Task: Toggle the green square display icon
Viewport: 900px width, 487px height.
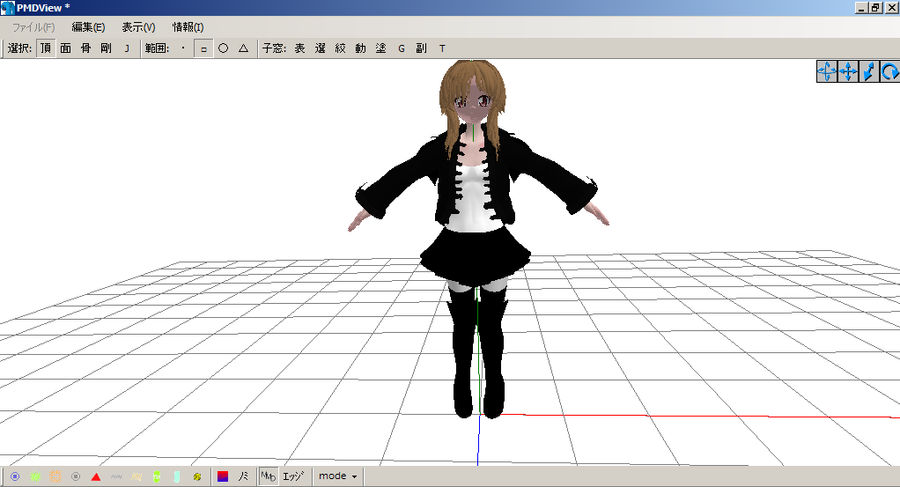Action: click(35, 477)
